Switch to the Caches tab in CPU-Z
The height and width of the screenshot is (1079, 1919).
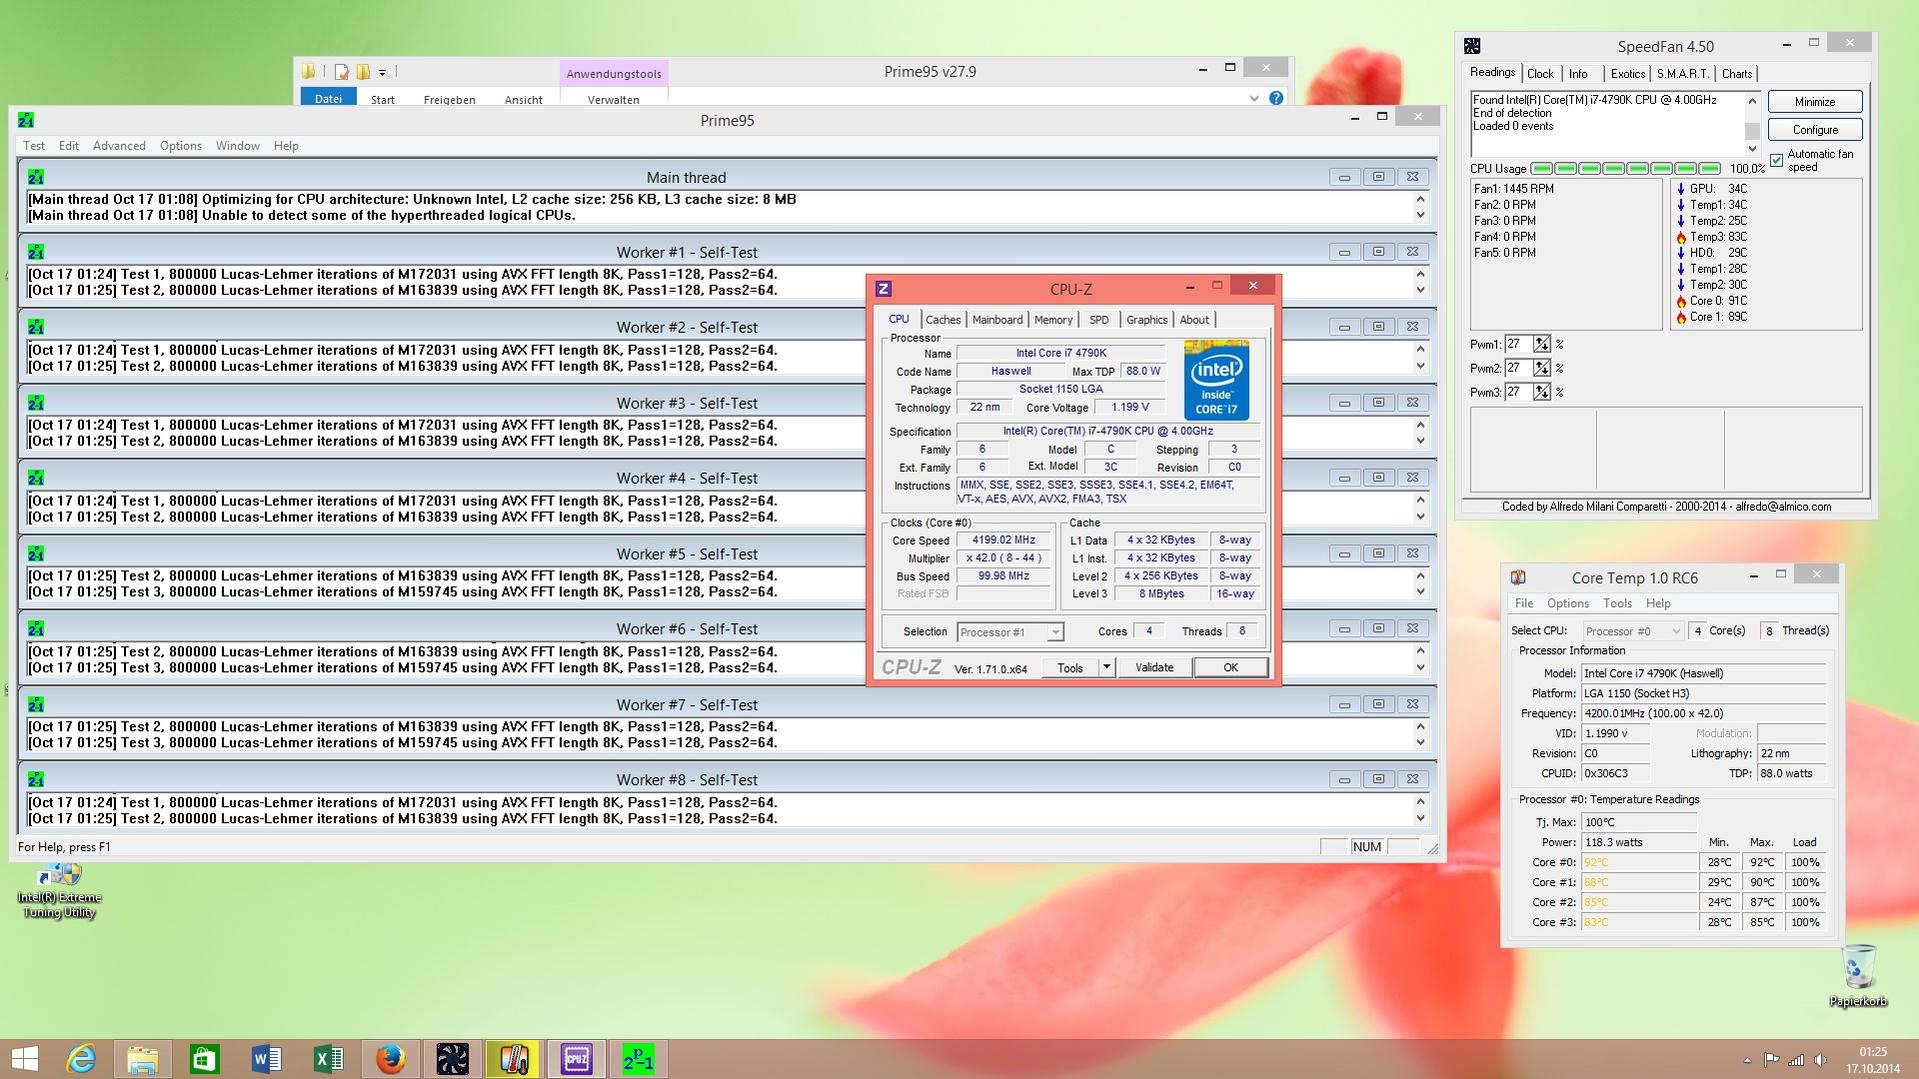pyautogui.click(x=943, y=320)
